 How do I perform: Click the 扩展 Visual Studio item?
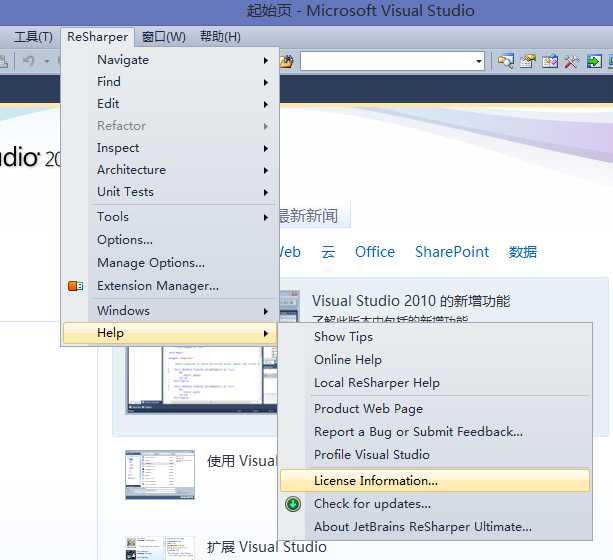(267, 547)
